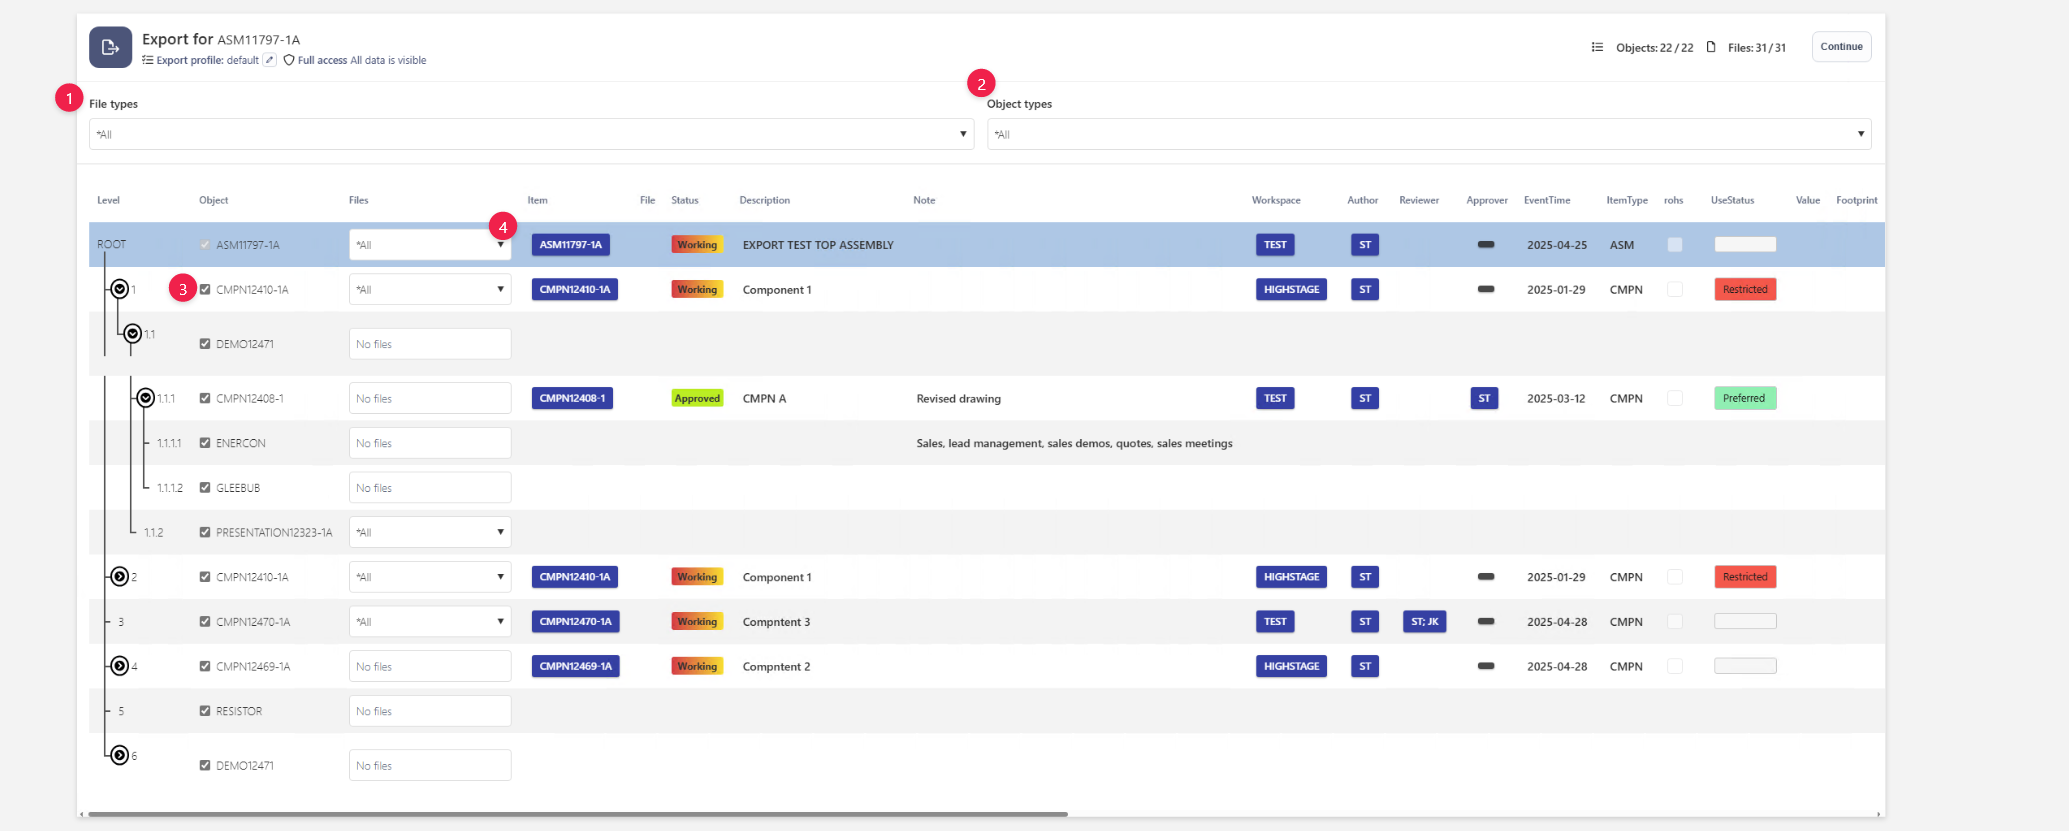Click the EventTime column header
Image resolution: width=2069 pixels, height=831 pixels.
point(1547,200)
